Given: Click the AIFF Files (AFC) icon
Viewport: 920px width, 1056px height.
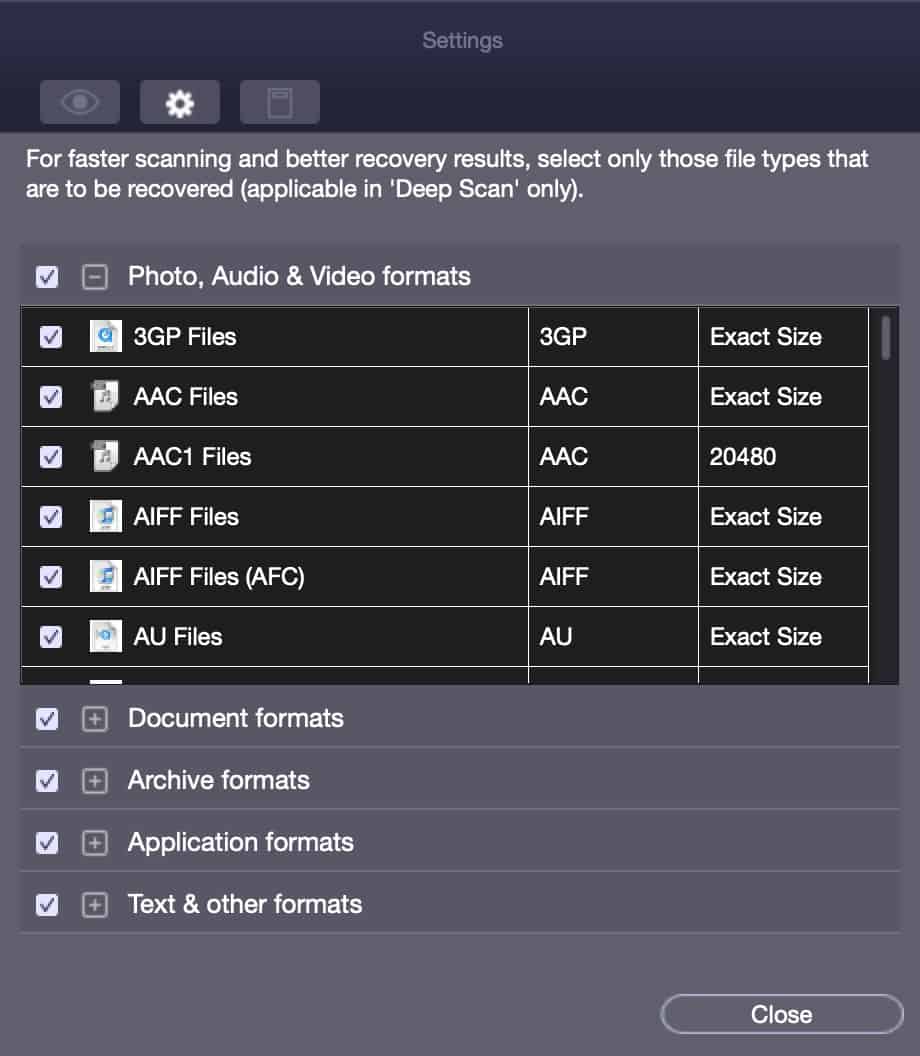Looking at the screenshot, I should [x=106, y=576].
